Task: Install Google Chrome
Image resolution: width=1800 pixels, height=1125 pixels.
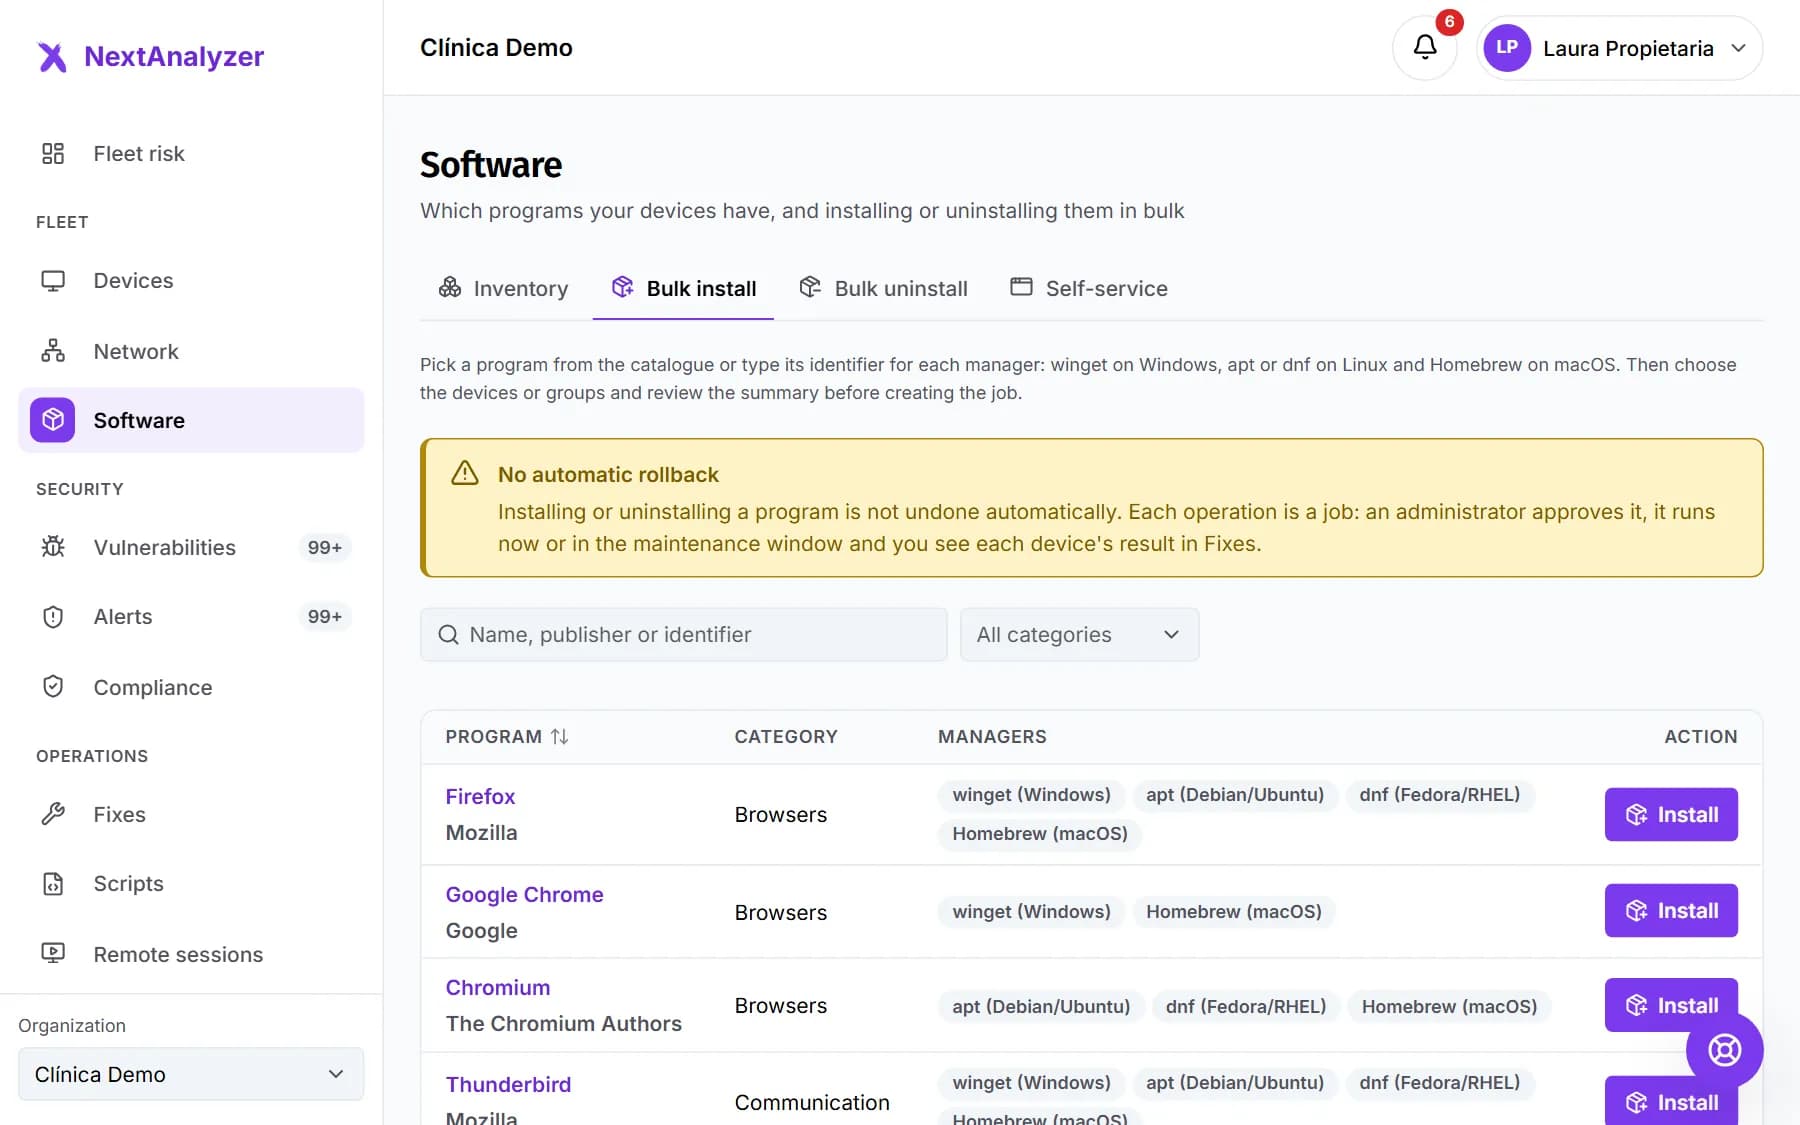Action: (1671, 911)
